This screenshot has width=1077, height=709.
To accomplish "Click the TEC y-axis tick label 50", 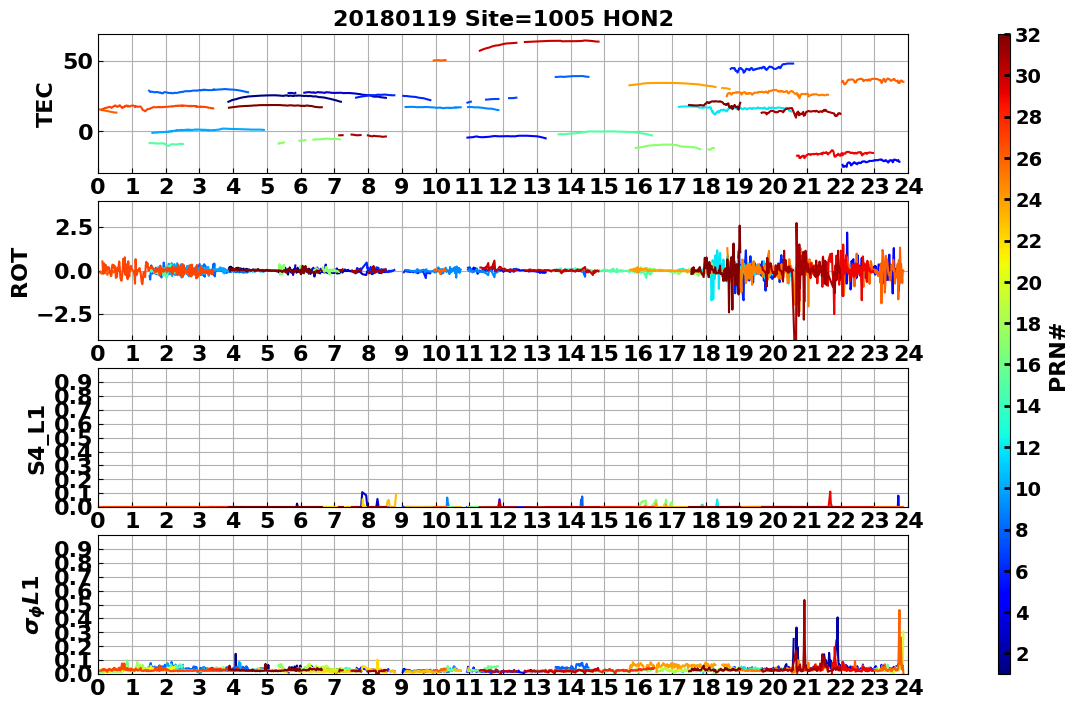I will point(80,61).
